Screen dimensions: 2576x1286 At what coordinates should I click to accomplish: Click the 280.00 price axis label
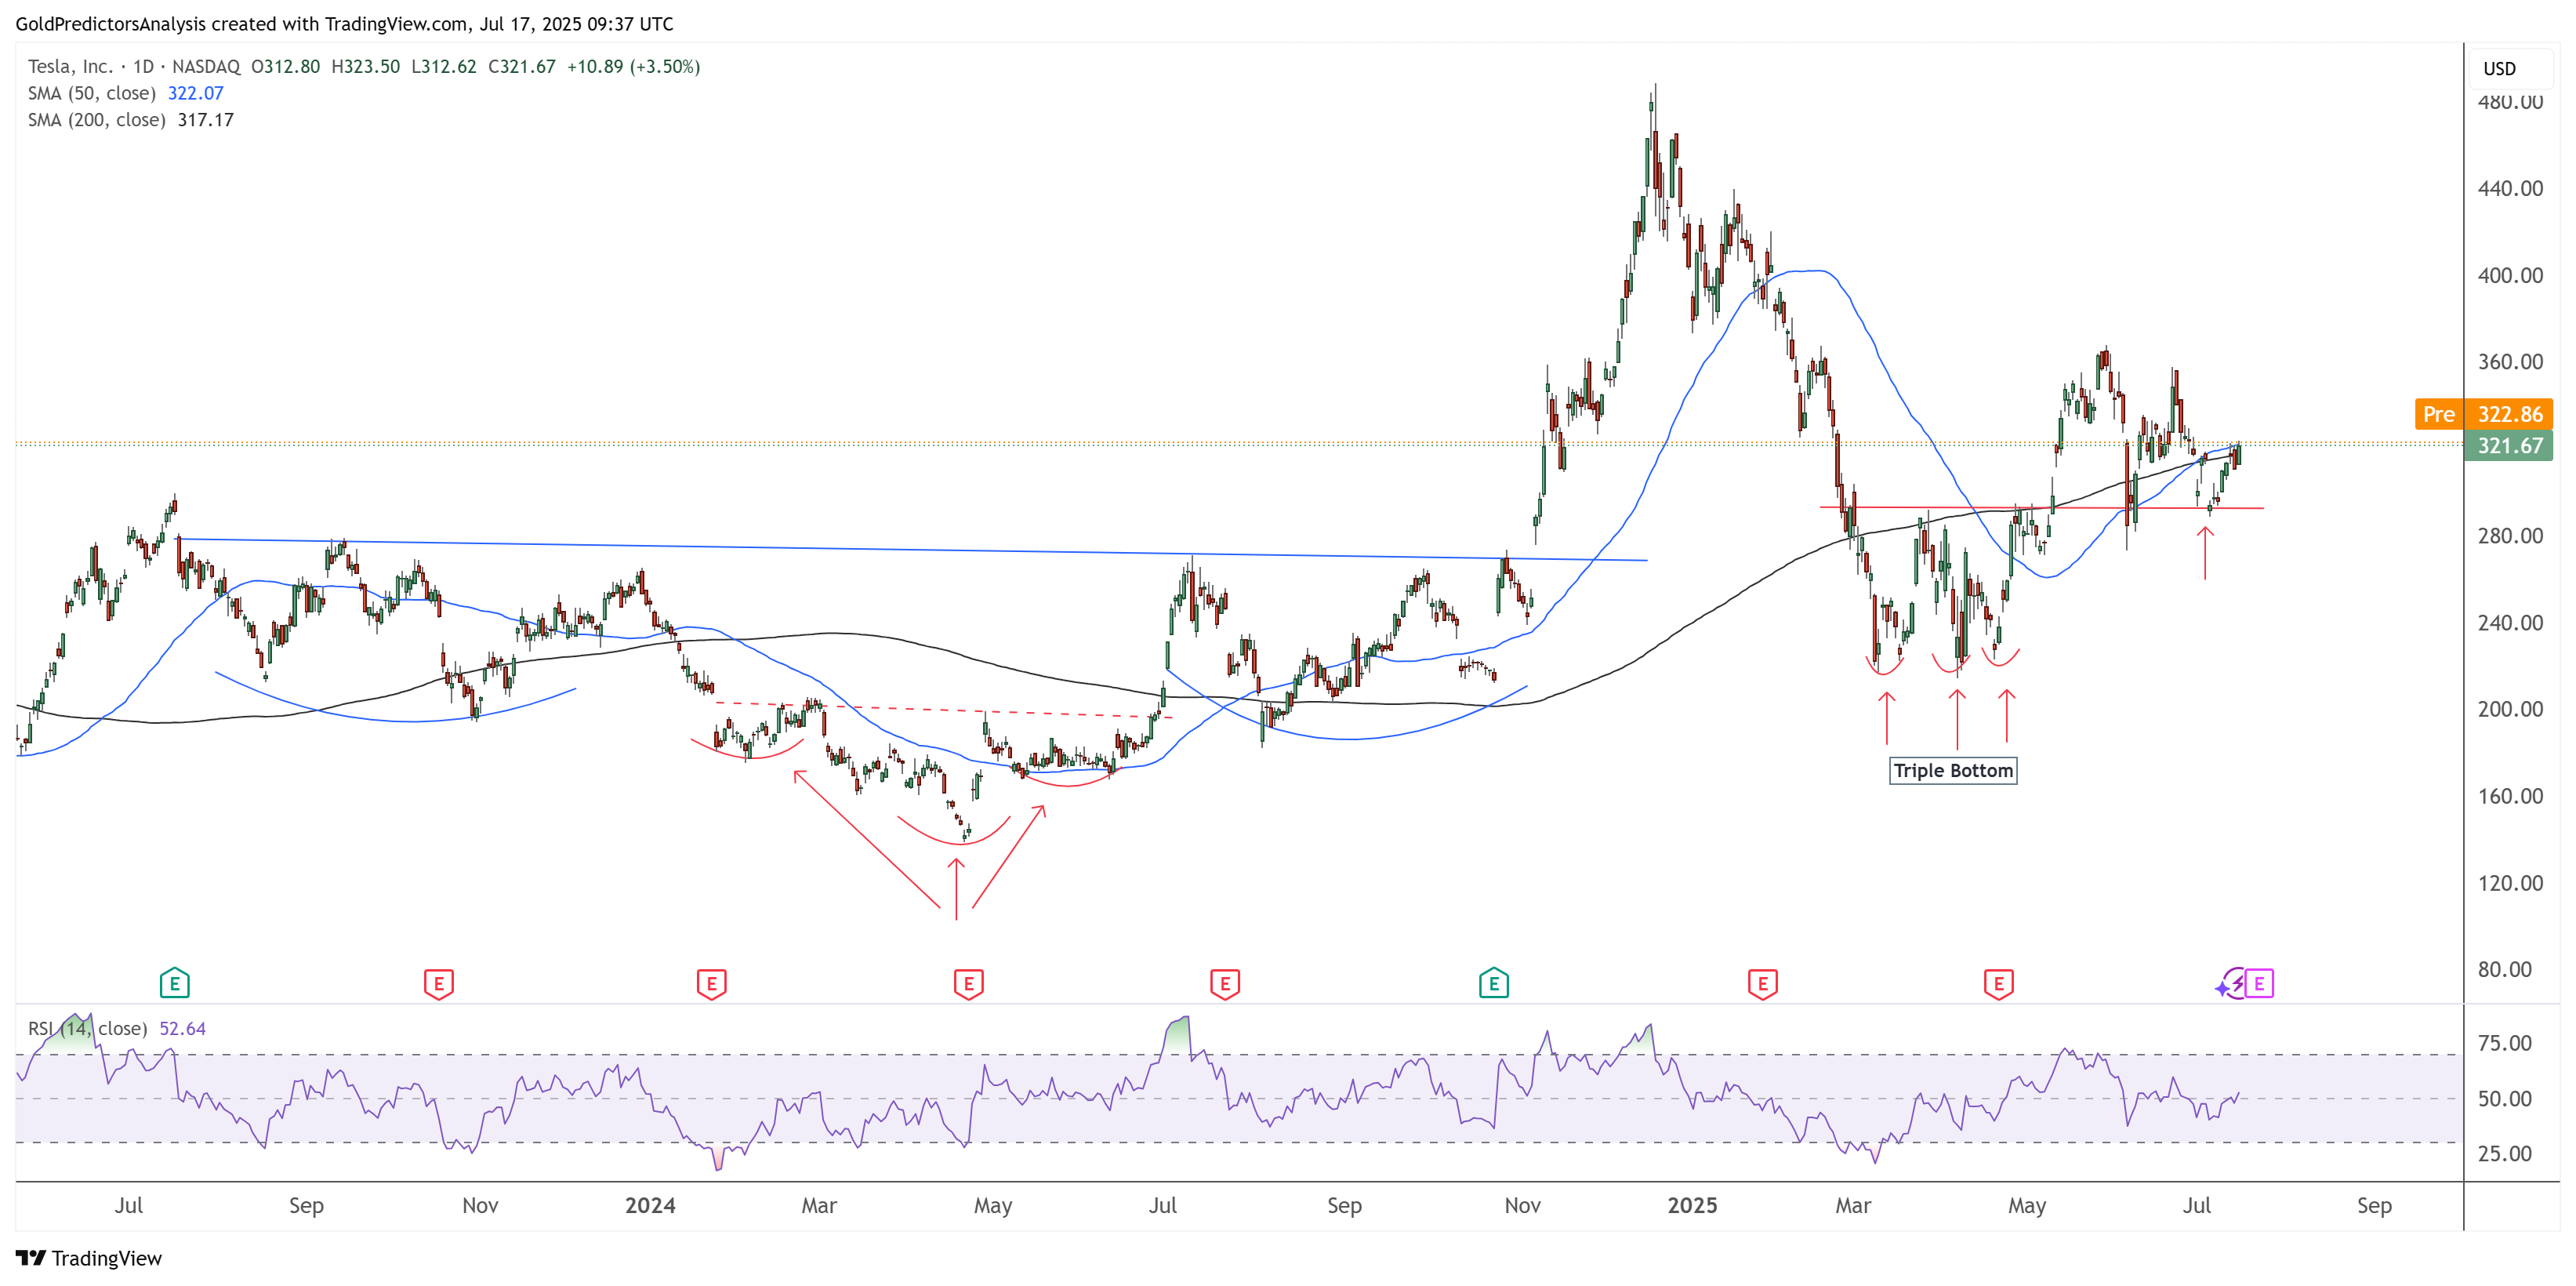[x=2510, y=535]
